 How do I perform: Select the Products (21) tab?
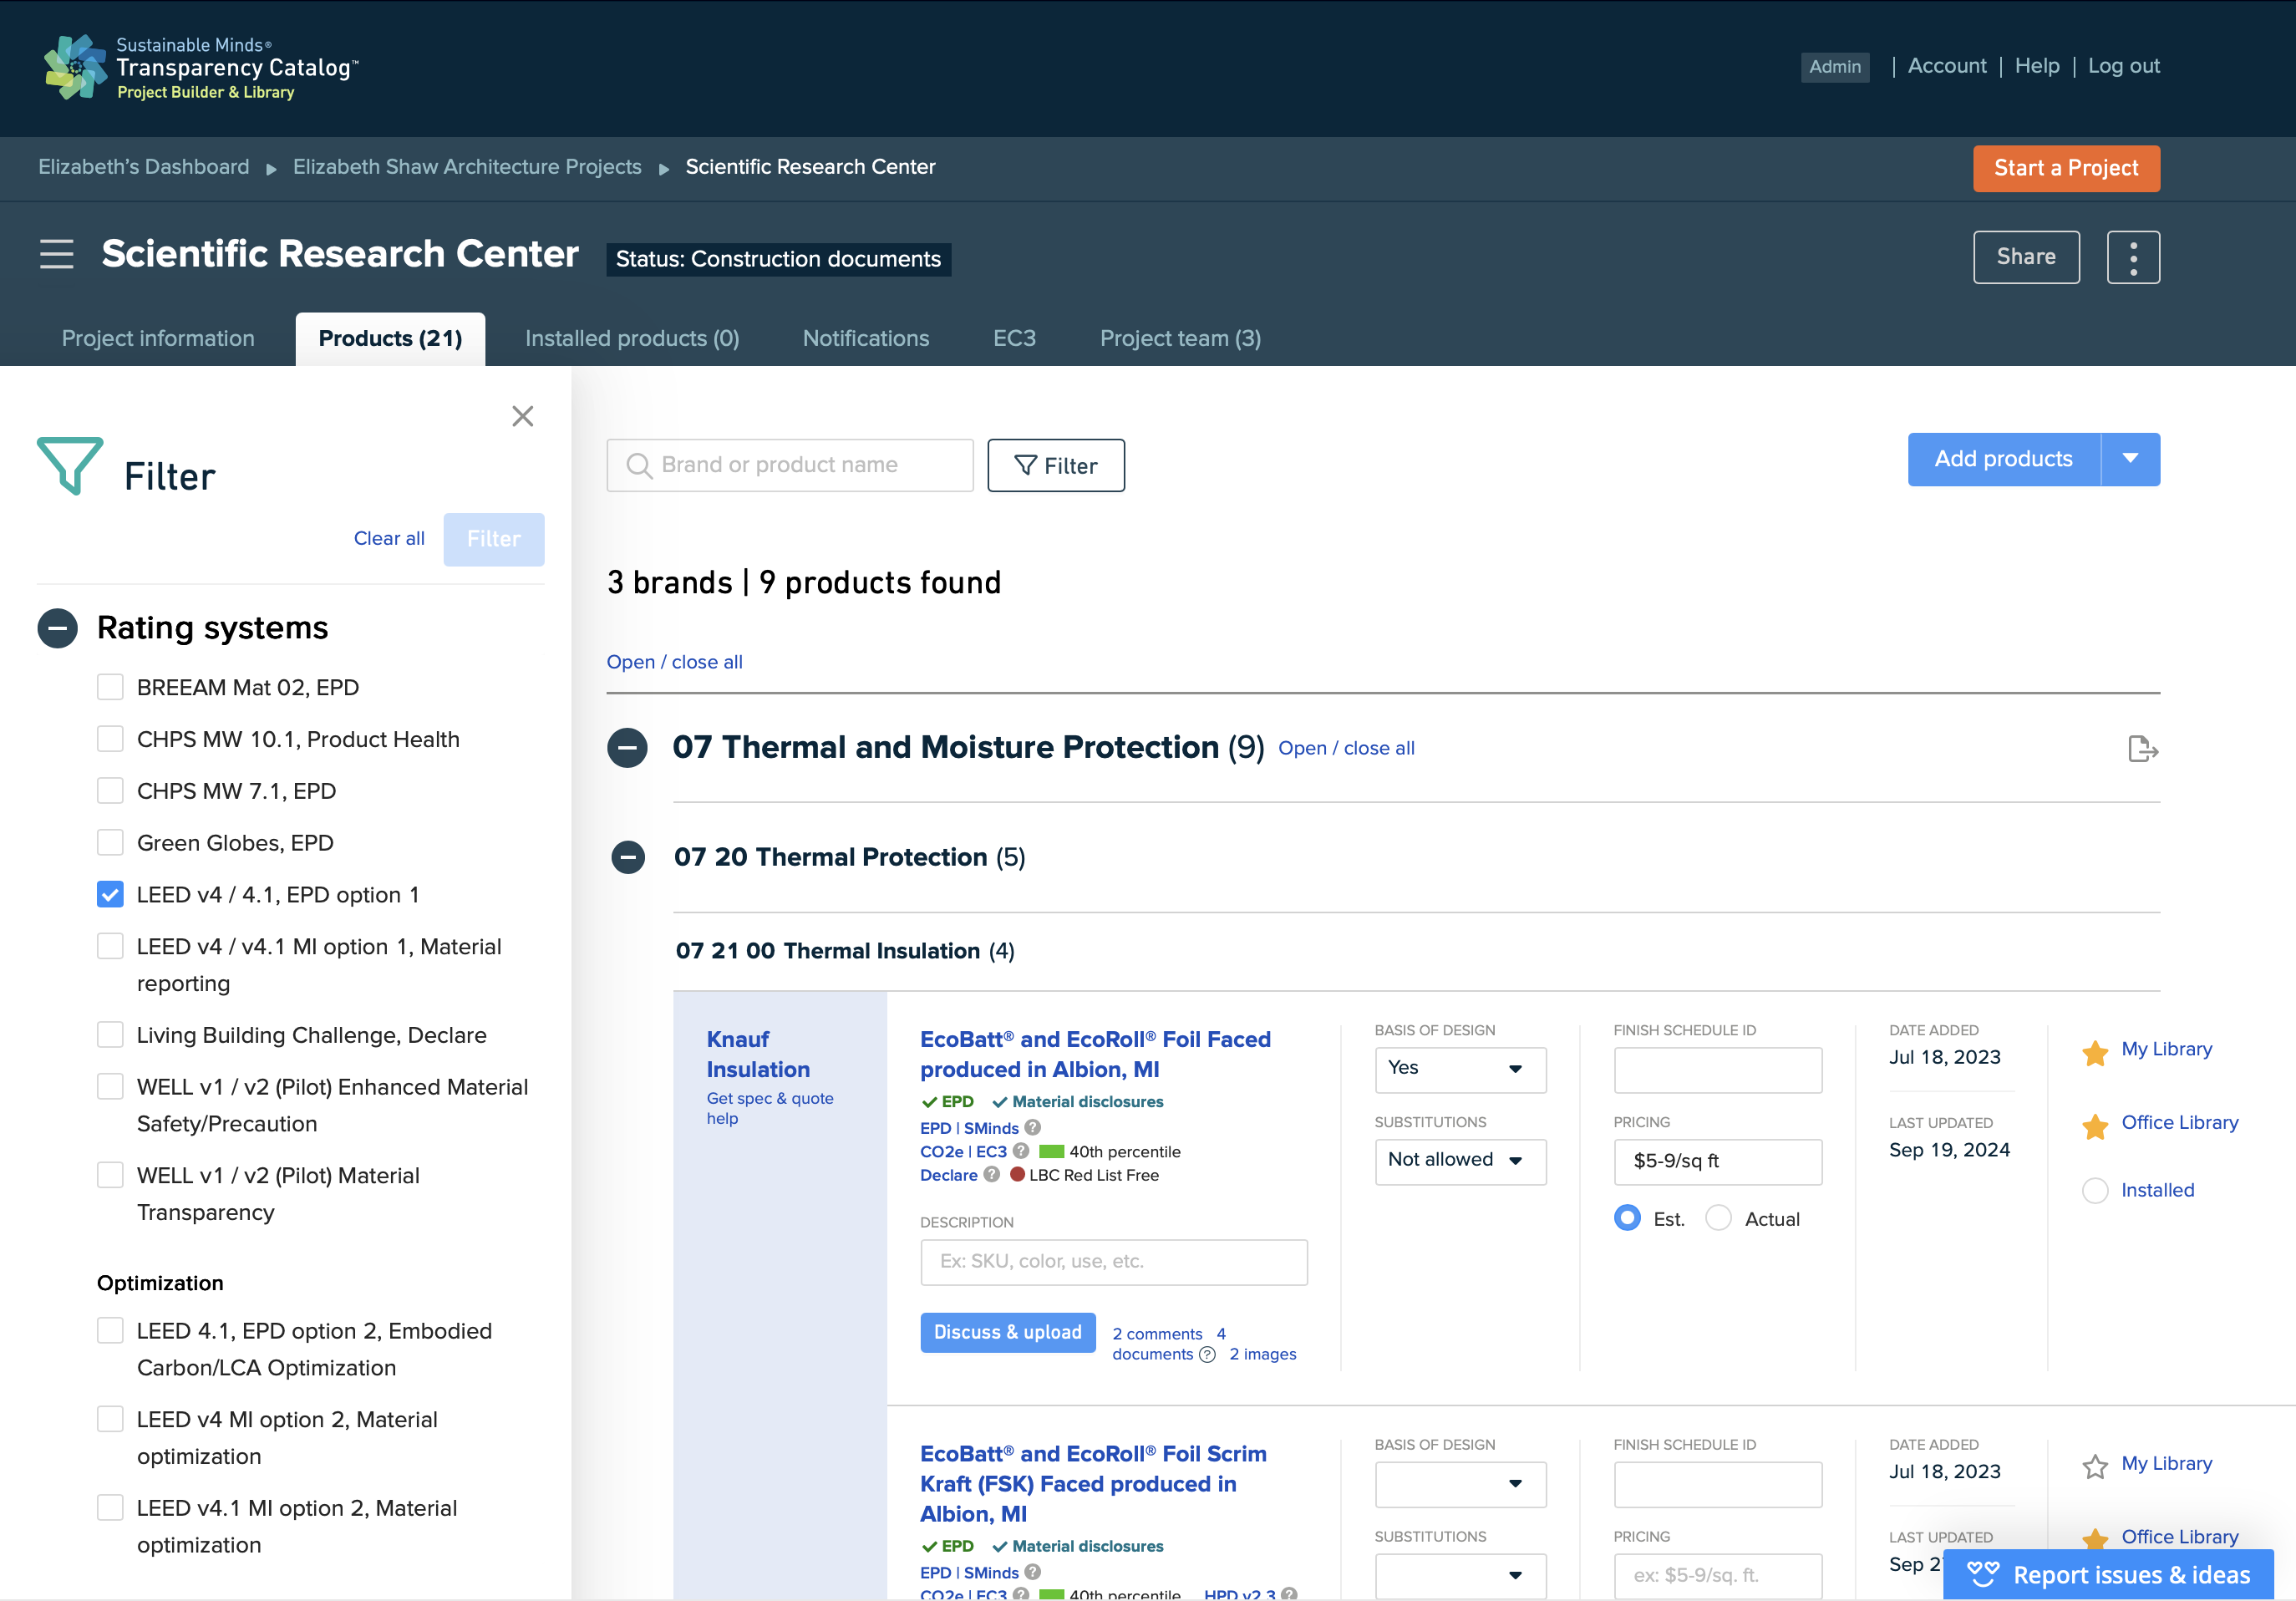pyautogui.click(x=390, y=339)
